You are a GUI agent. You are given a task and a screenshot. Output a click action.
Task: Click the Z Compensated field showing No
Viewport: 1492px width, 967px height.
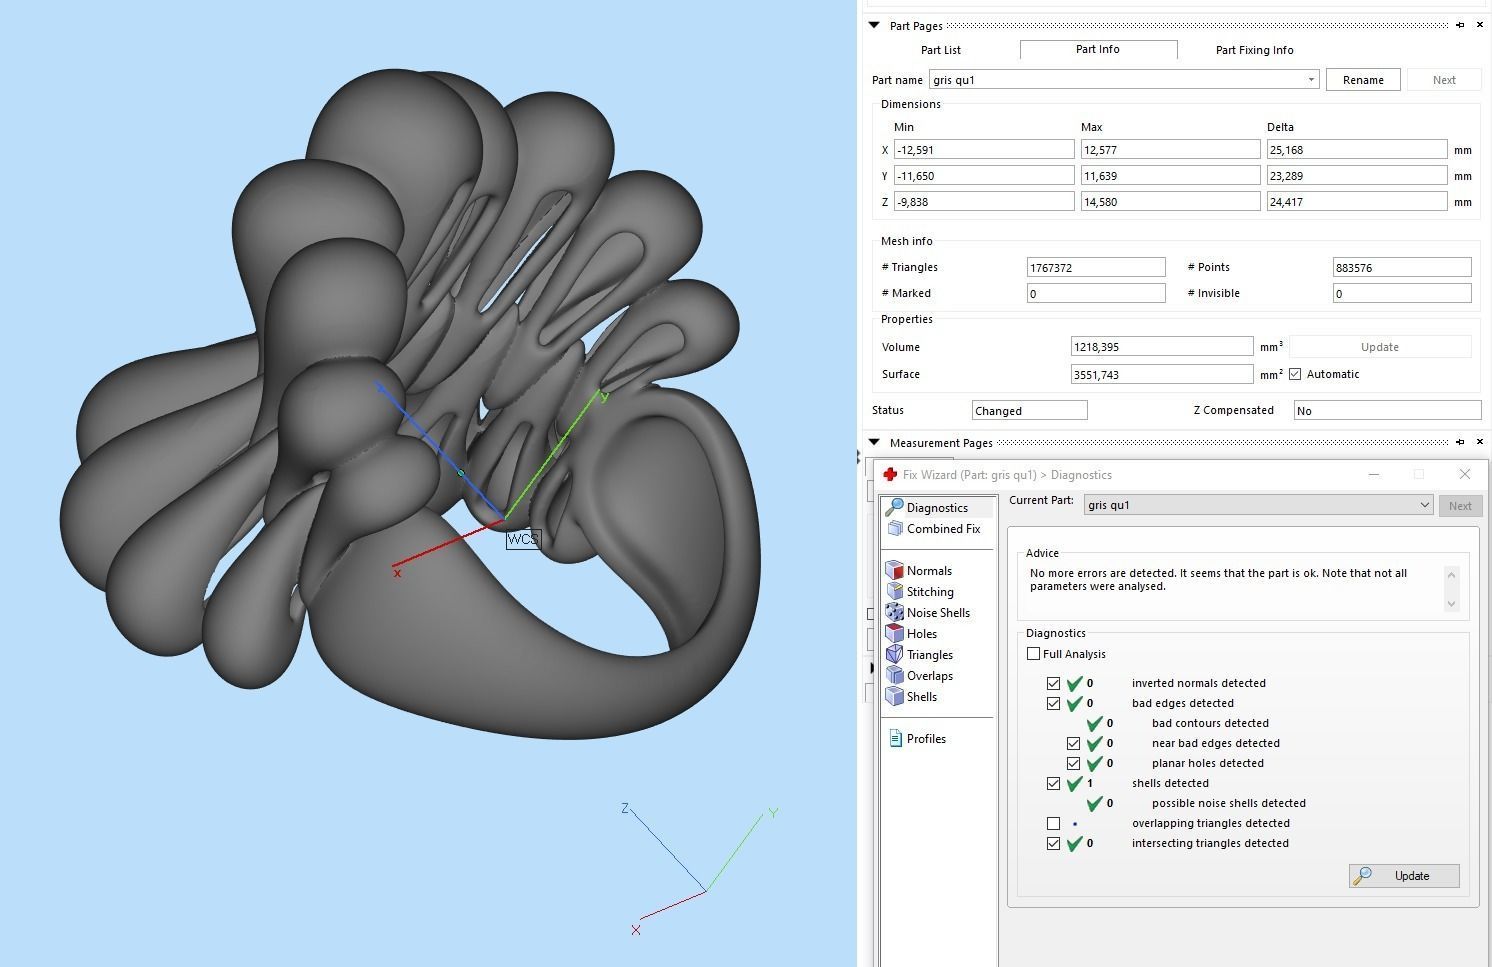pos(1387,410)
